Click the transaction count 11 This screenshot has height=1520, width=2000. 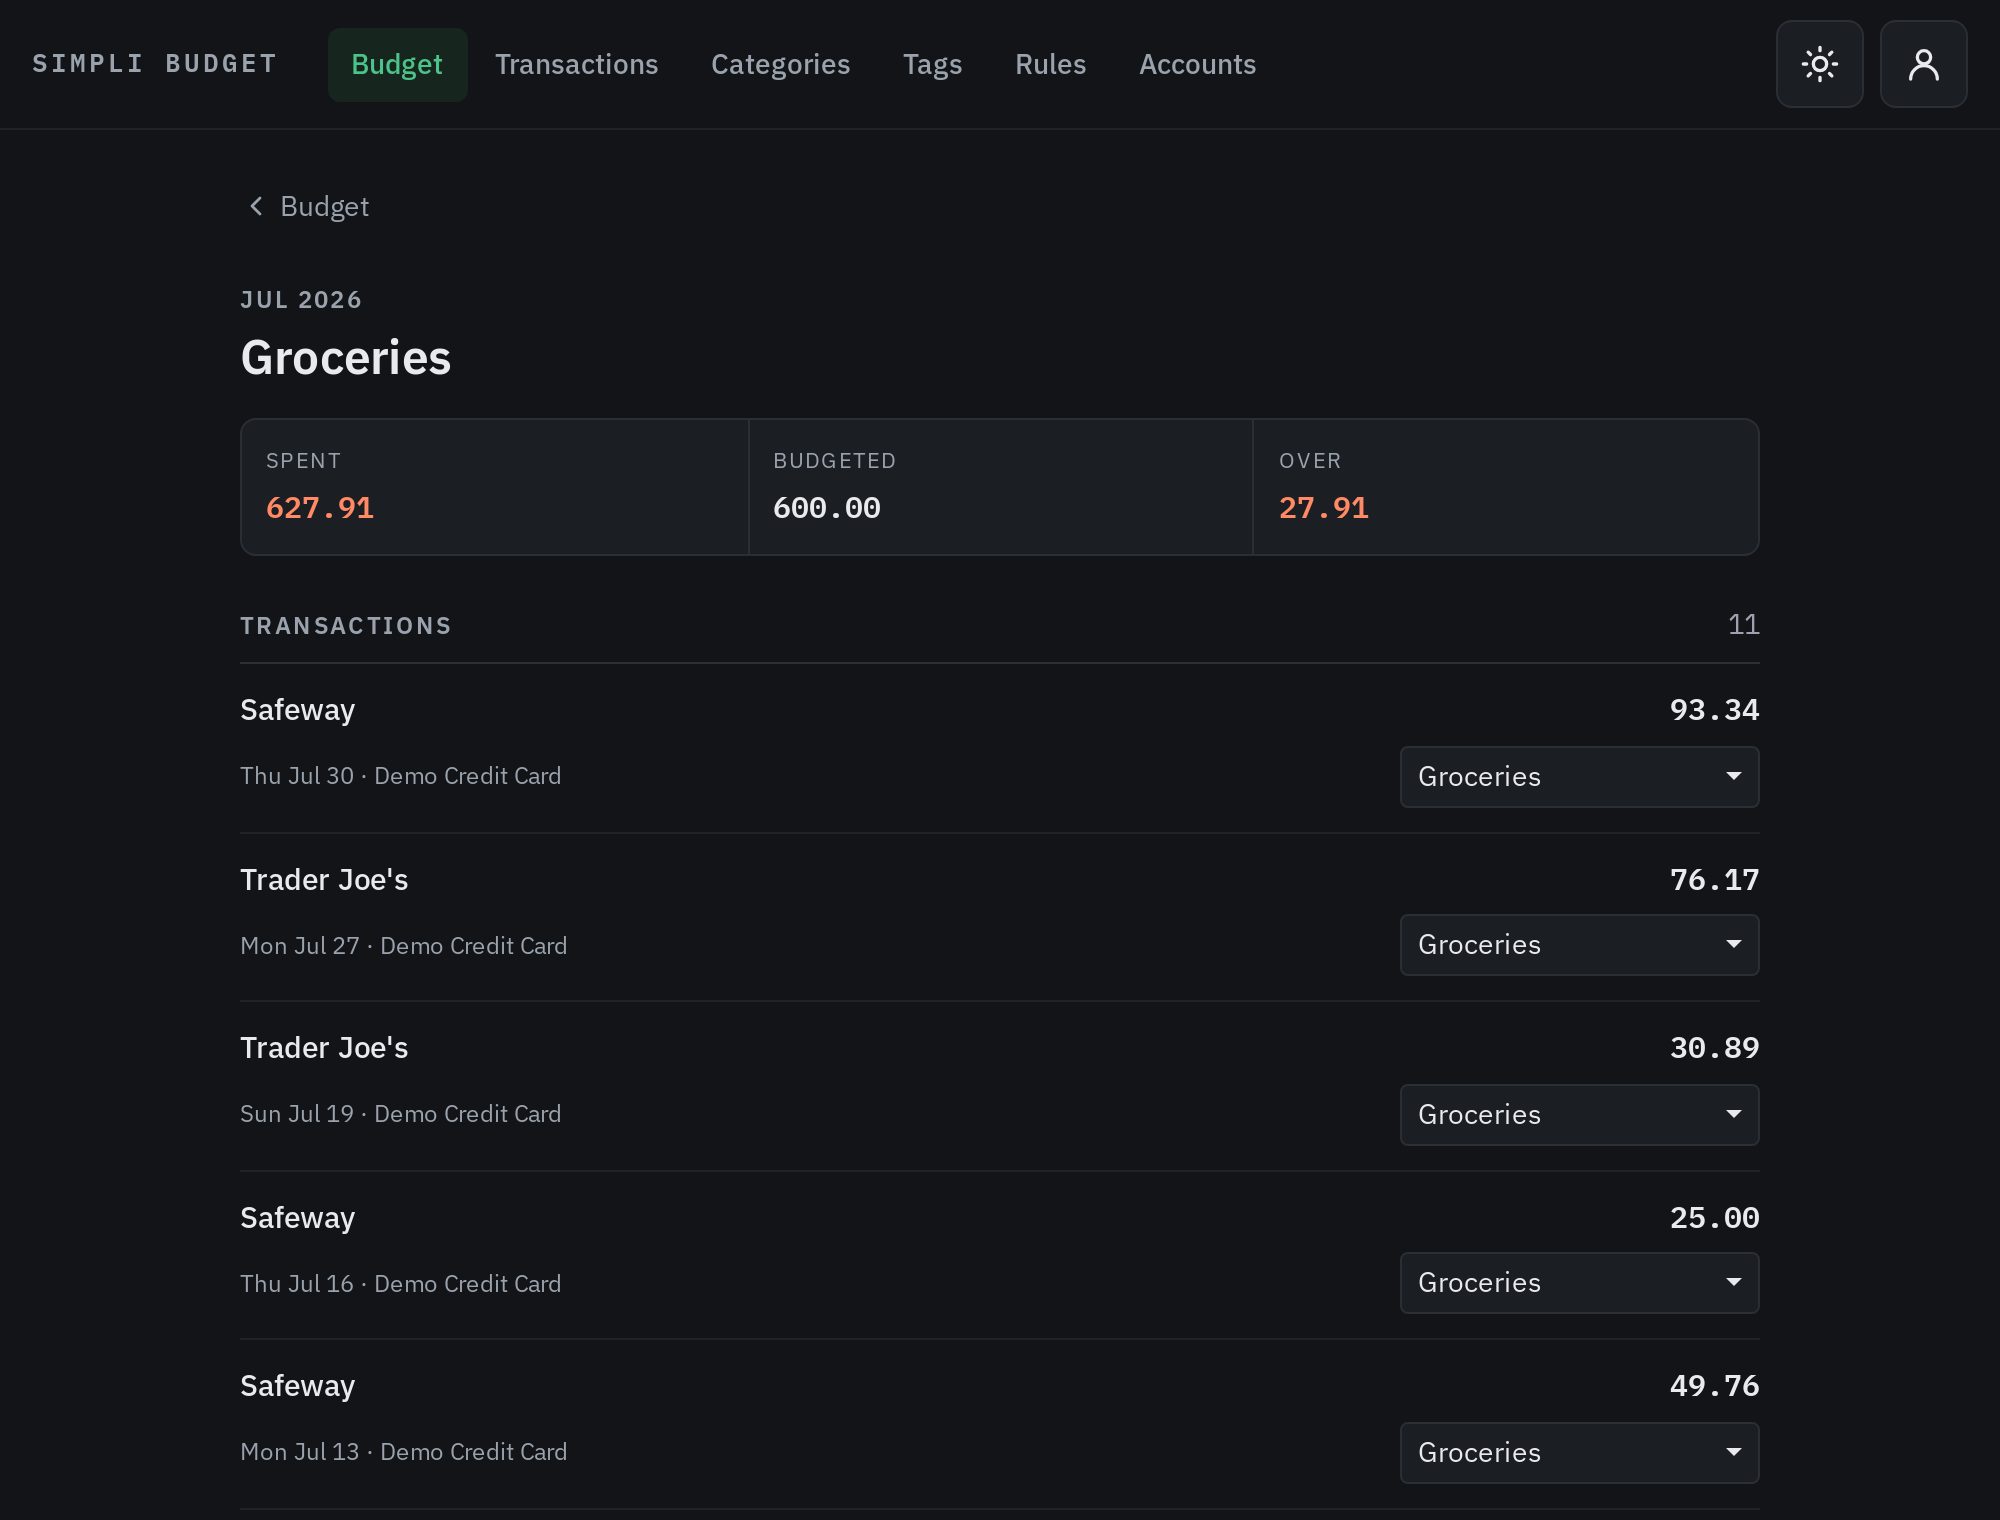click(x=1743, y=625)
